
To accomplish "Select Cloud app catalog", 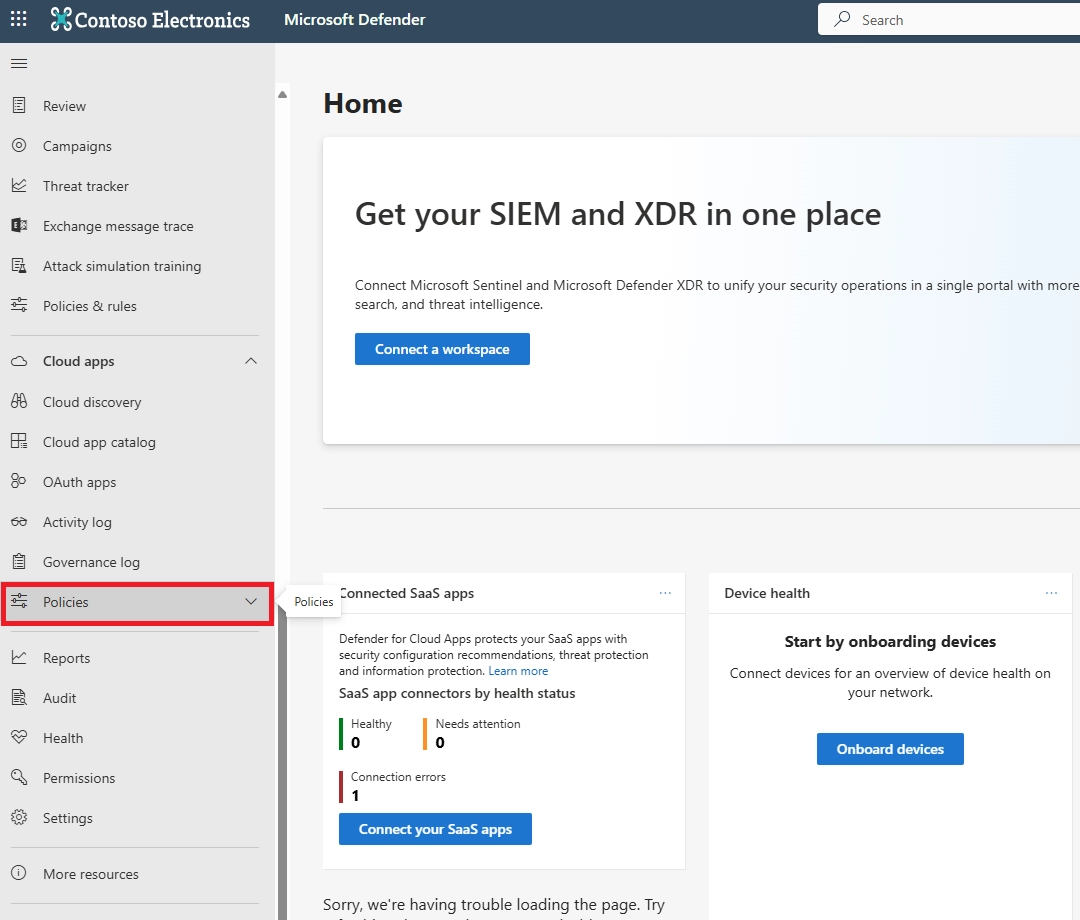I will coord(99,441).
